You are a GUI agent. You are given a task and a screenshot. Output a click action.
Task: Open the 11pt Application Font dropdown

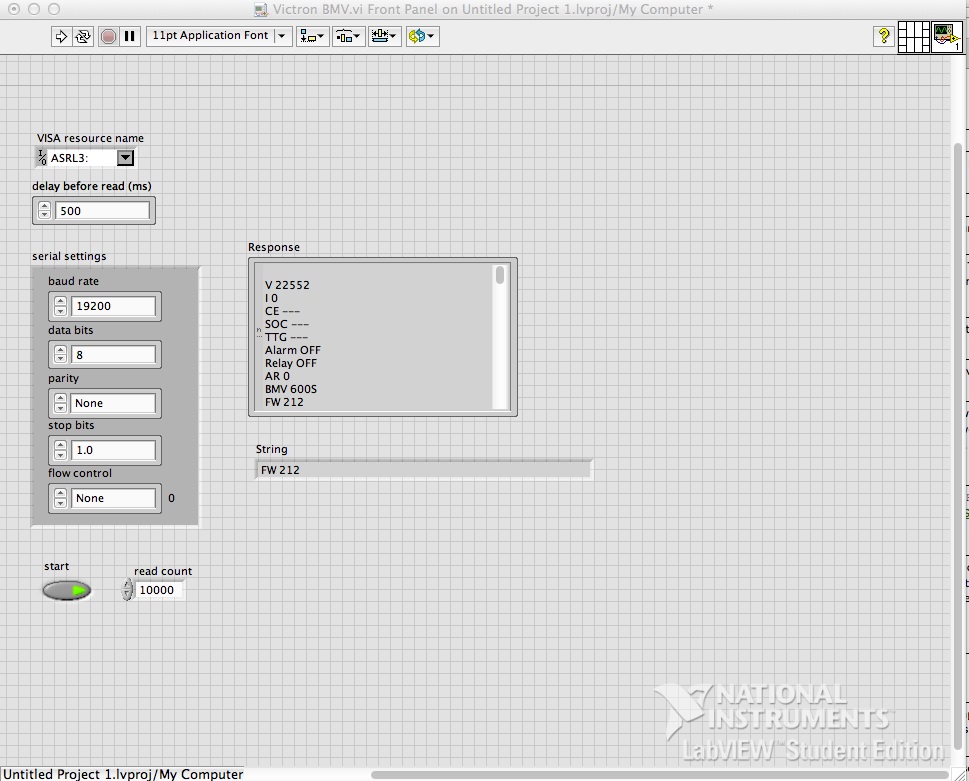[219, 36]
